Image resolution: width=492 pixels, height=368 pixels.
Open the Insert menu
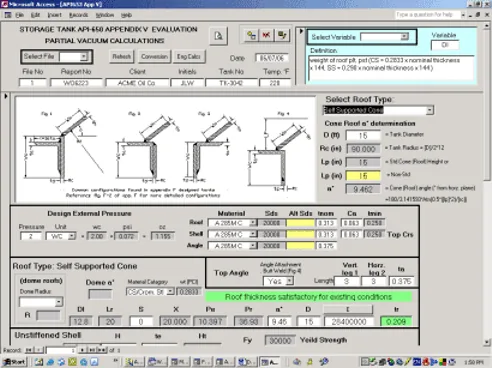pos(54,15)
